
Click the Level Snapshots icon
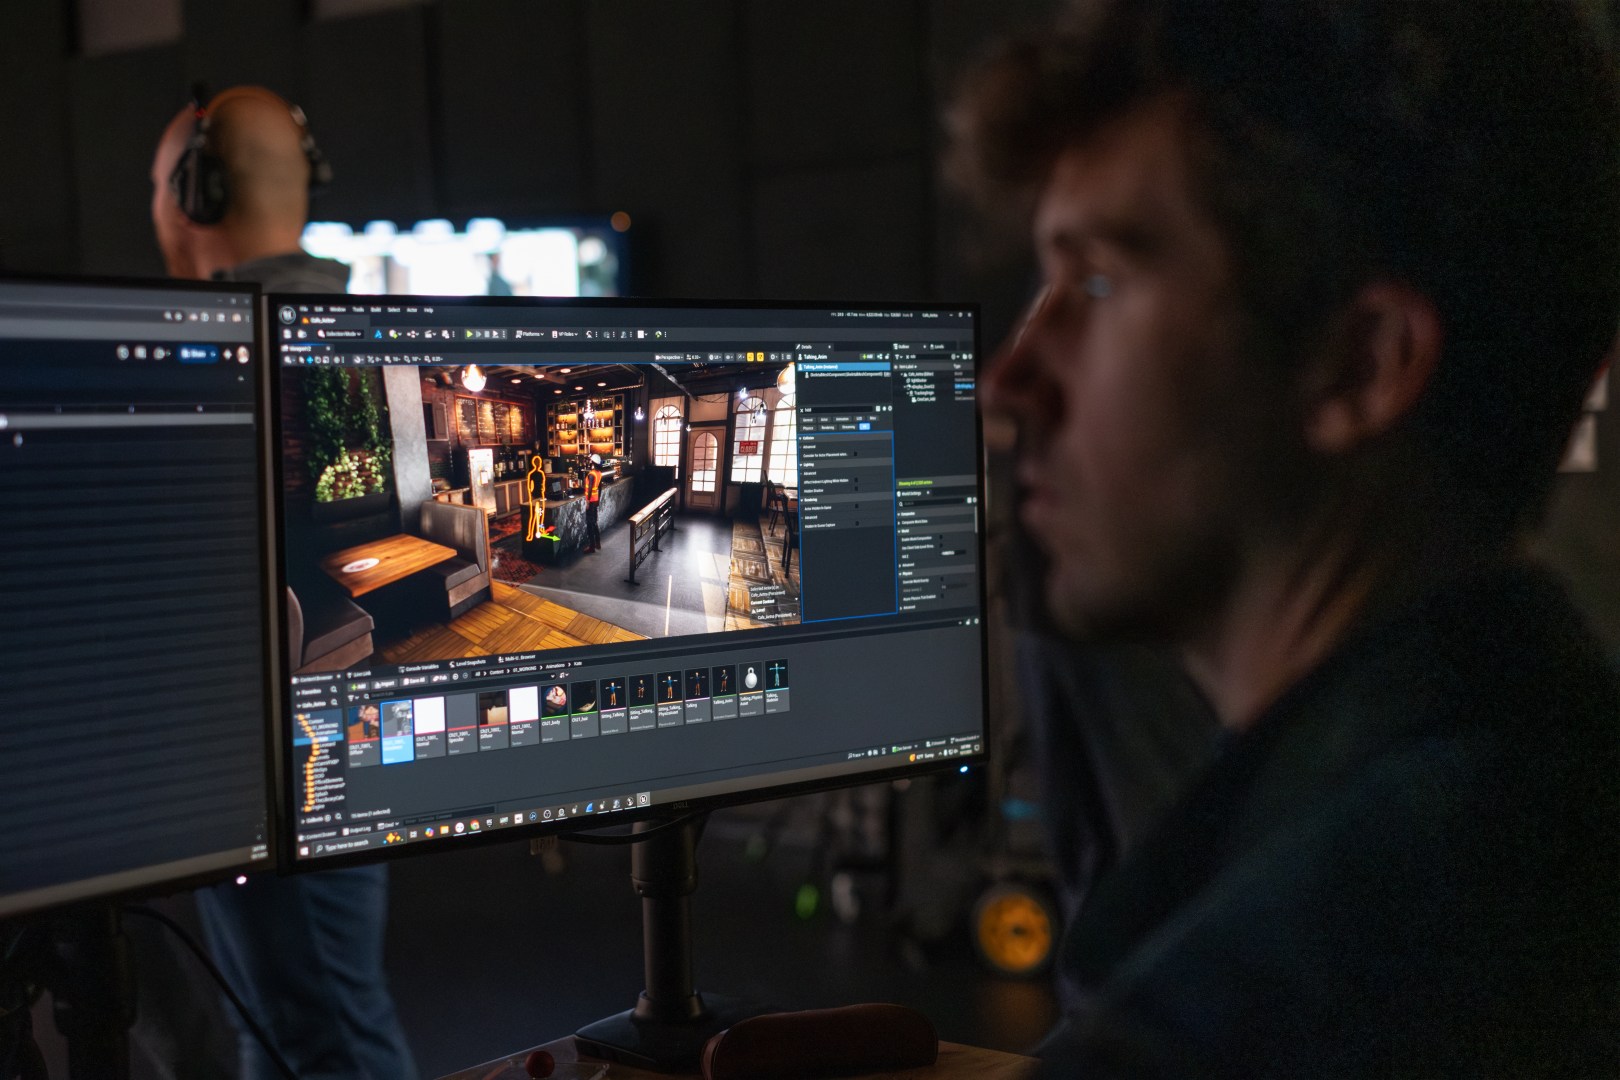pos(469,661)
